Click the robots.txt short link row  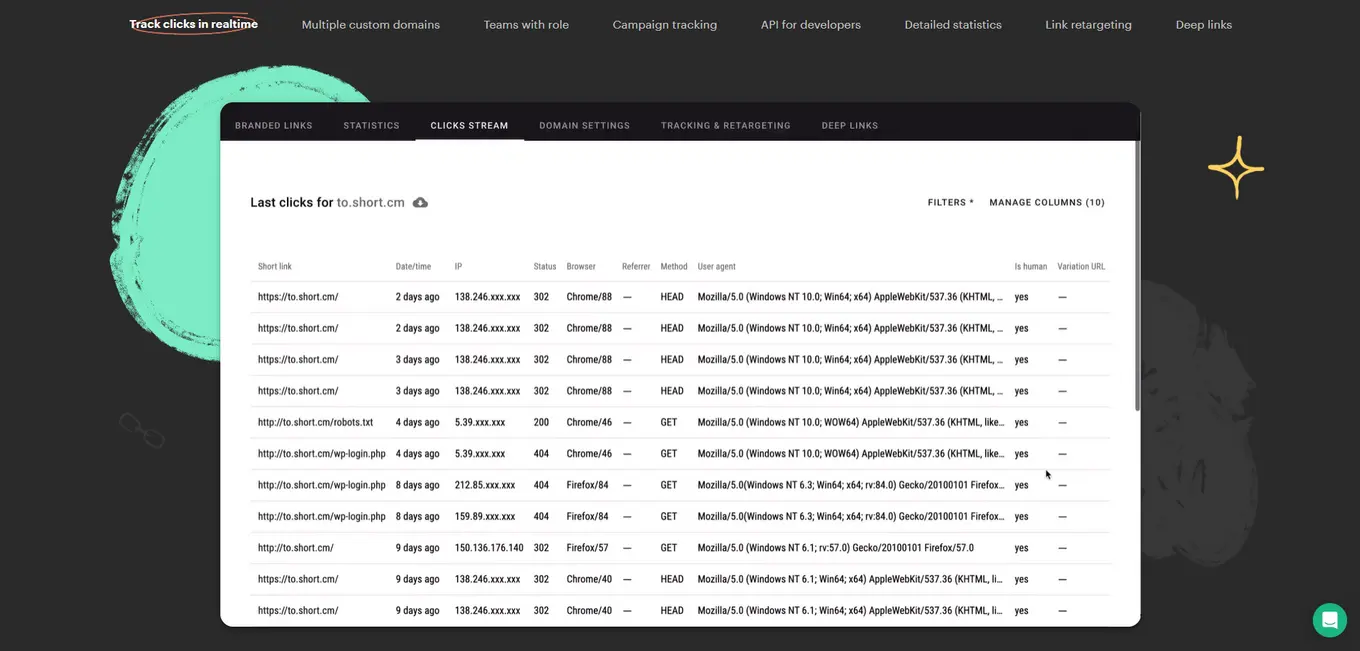[x=315, y=423]
